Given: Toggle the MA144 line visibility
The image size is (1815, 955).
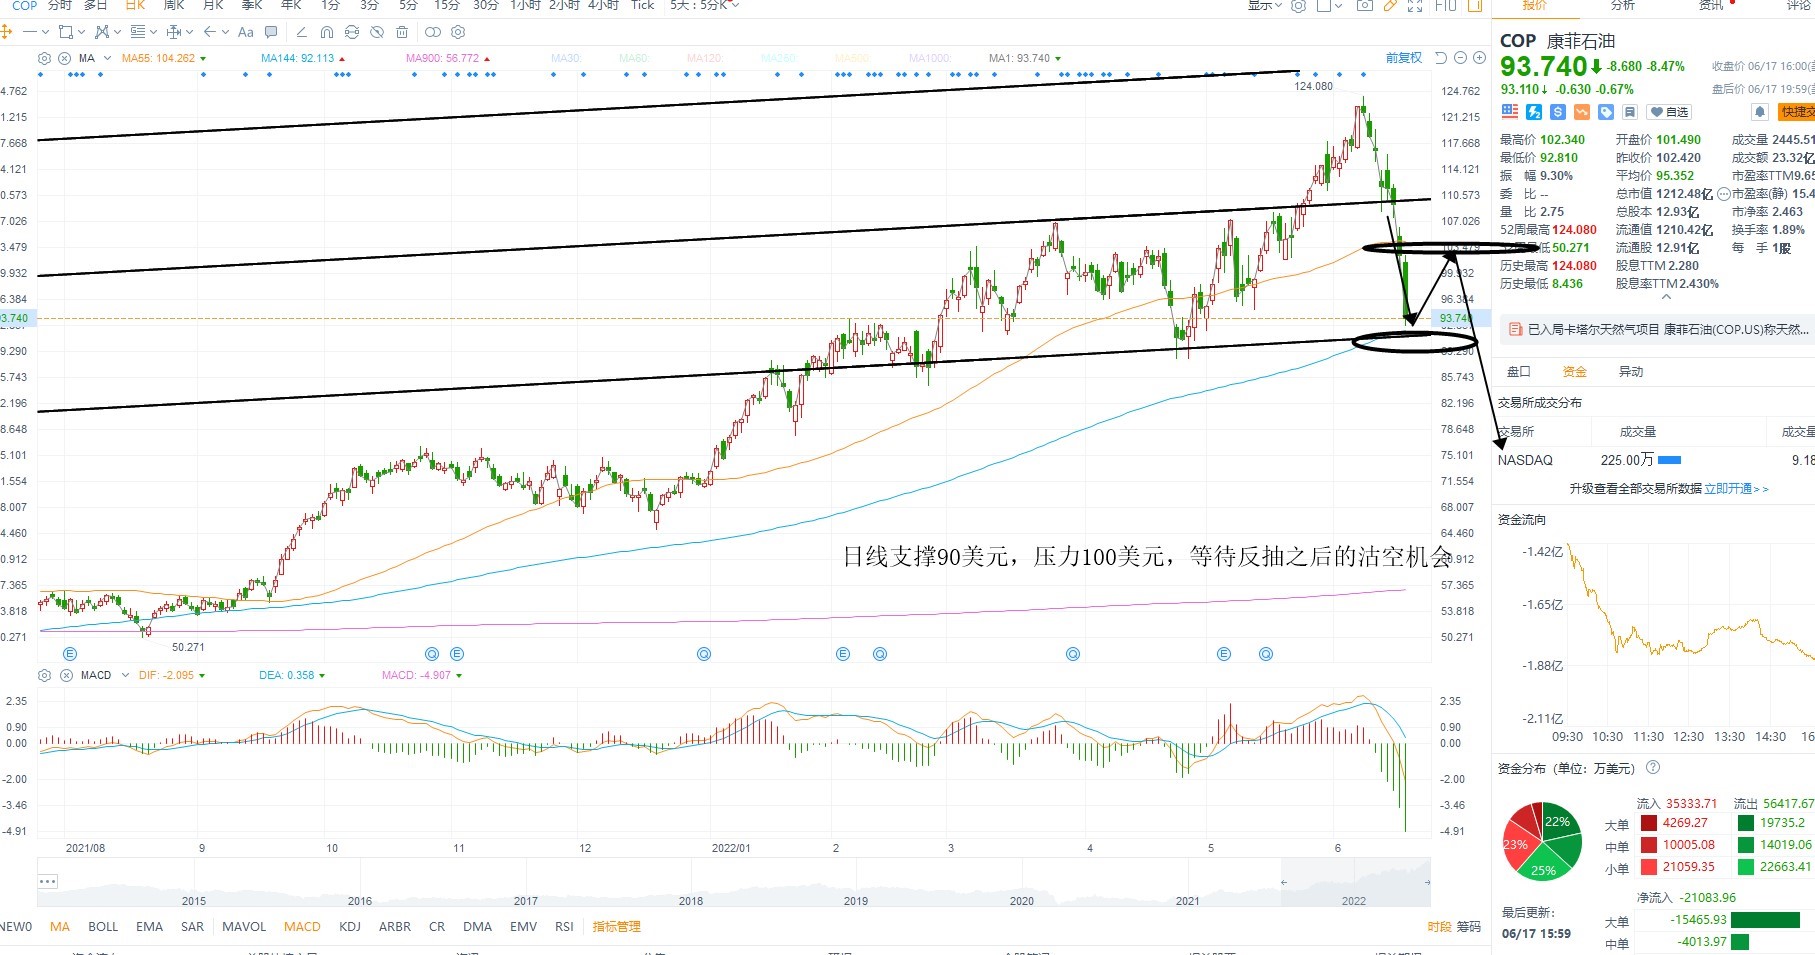Looking at the screenshot, I should coord(303,58).
